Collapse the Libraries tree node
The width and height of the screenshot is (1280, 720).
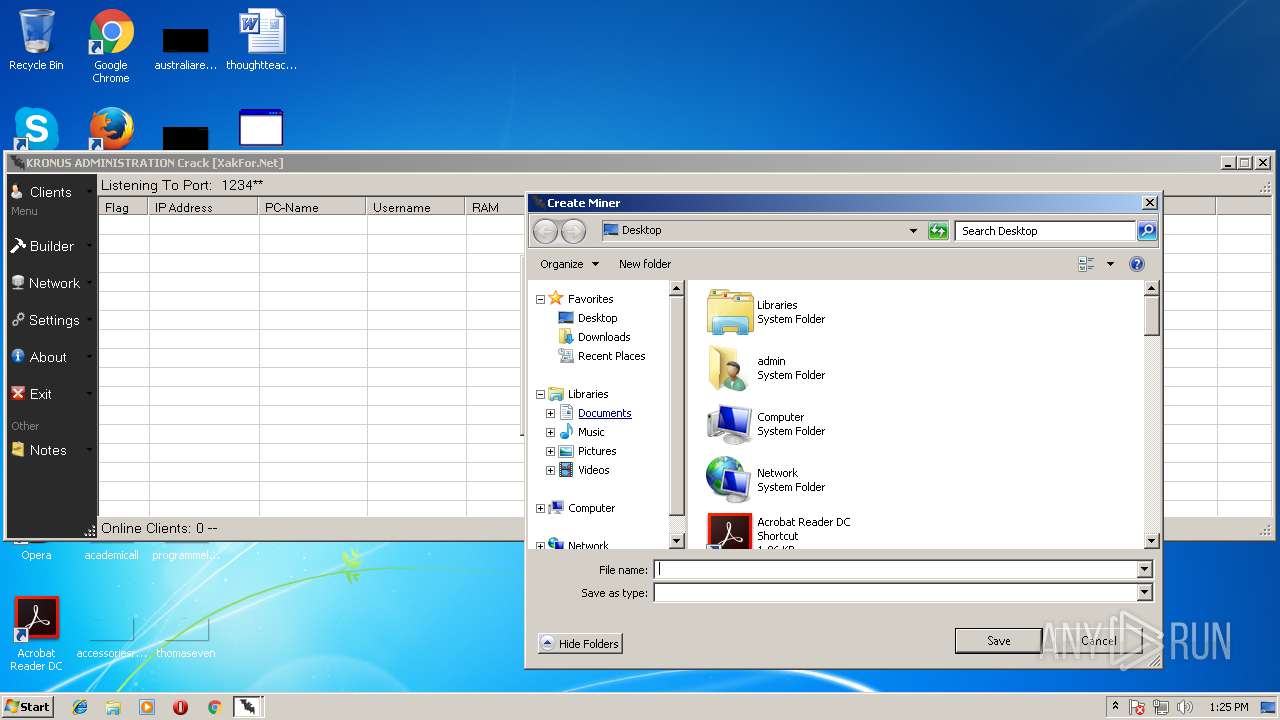[541, 394]
